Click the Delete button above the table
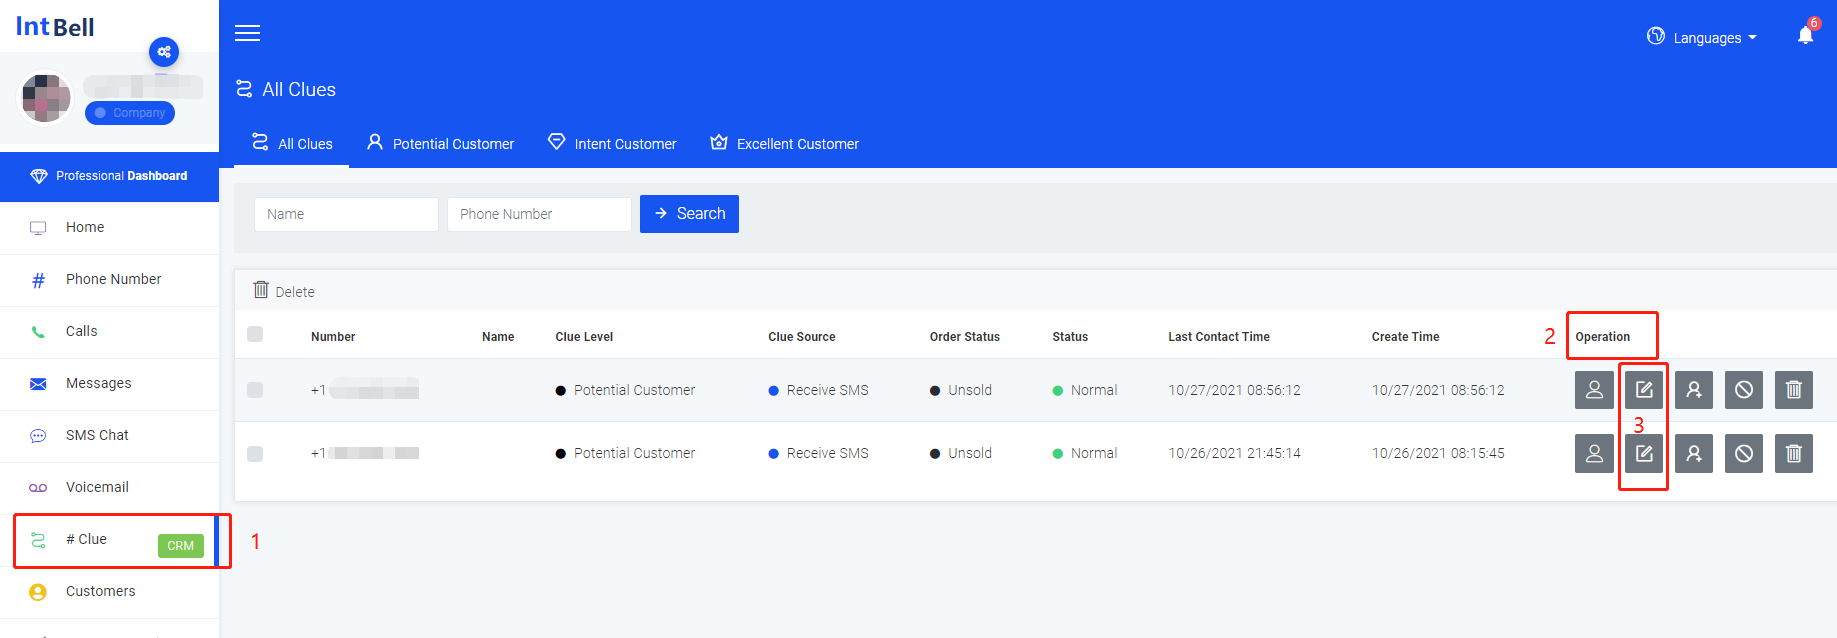The image size is (1837, 638). click(284, 291)
